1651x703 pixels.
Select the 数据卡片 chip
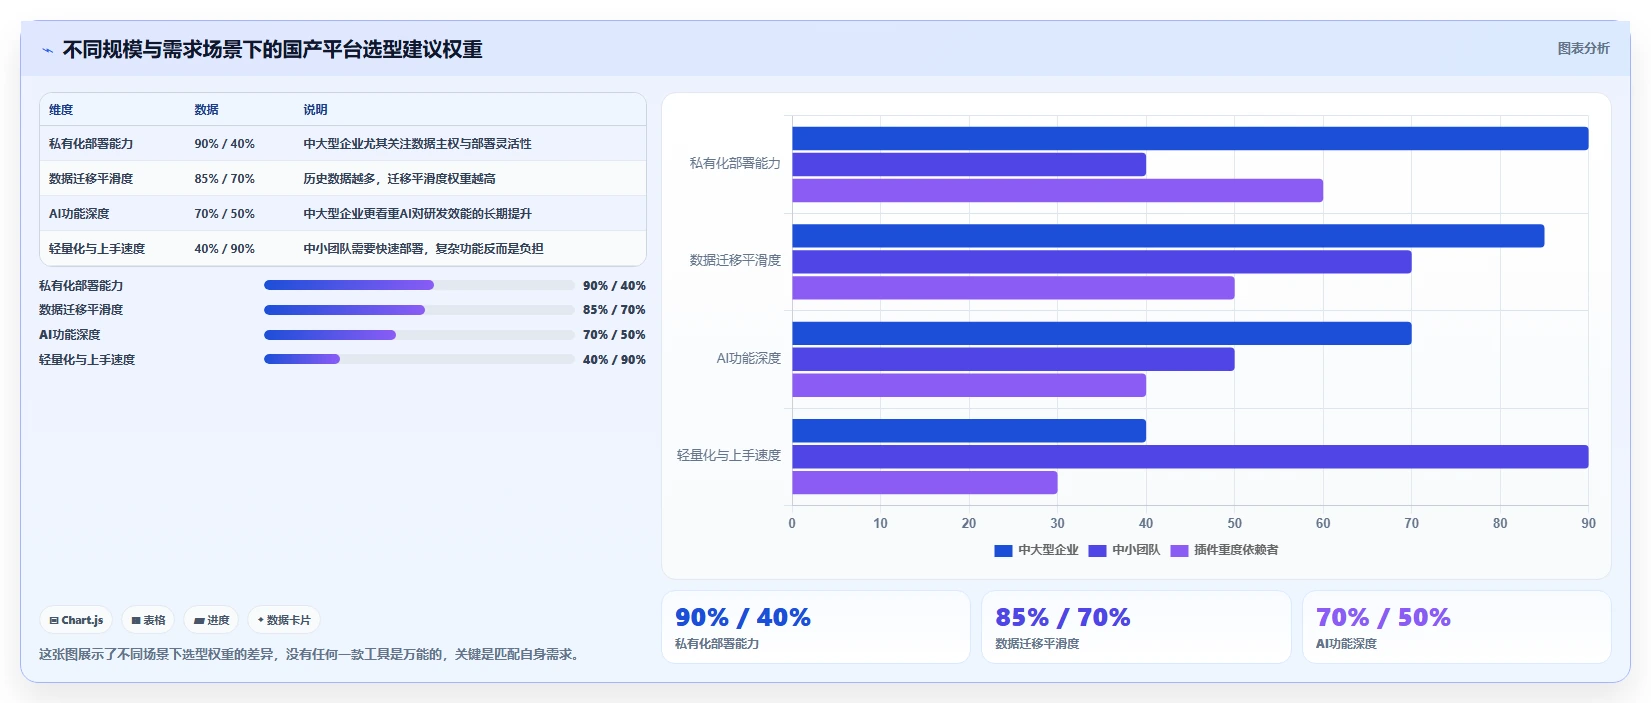pos(284,620)
